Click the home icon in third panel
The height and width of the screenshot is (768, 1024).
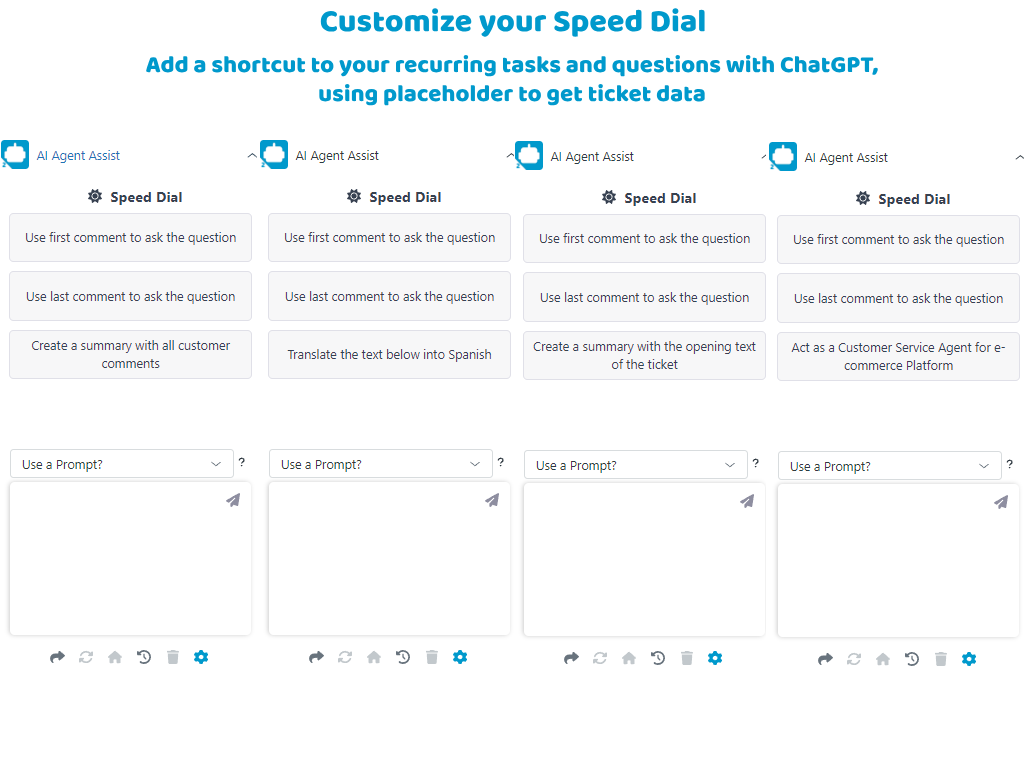(x=629, y=658)
